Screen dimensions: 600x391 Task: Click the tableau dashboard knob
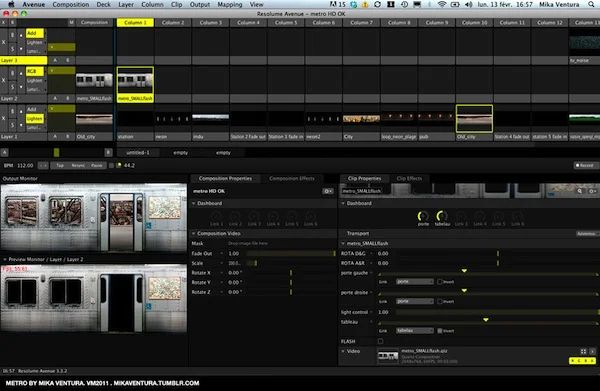[x=442, y=217]
